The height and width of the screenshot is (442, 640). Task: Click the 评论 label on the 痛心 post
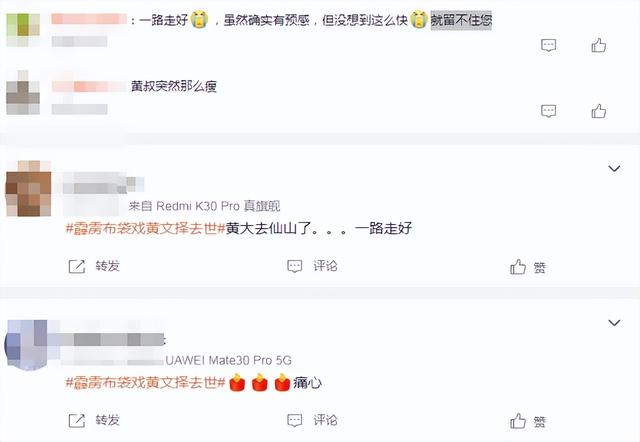(x=325, y=420)
